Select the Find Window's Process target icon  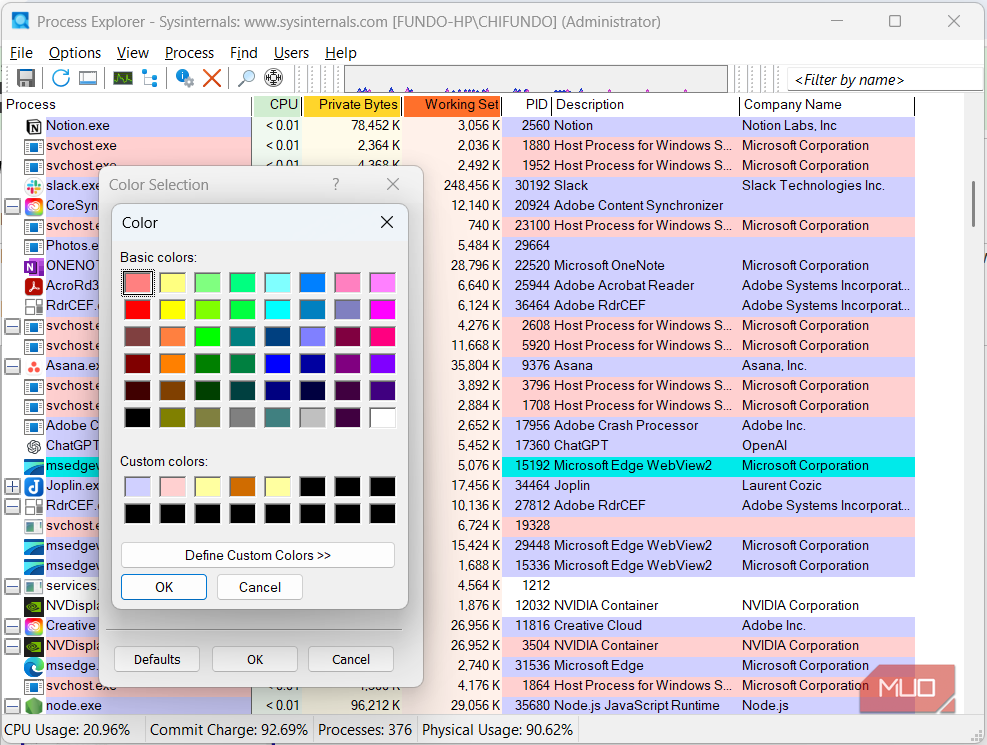coord(273,78)
